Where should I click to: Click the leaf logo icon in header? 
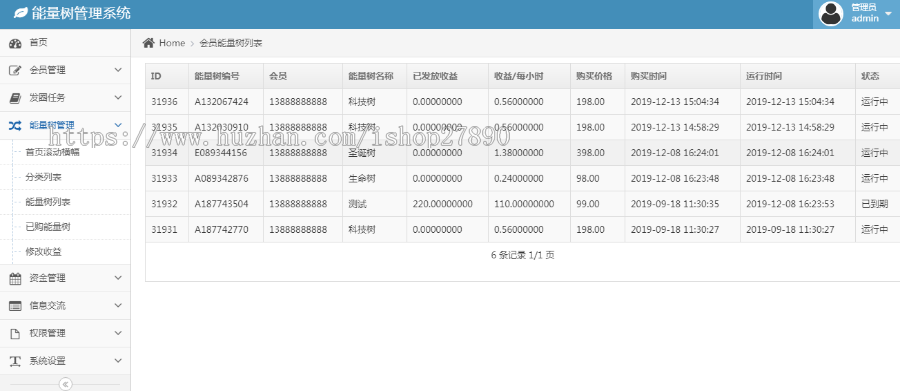[x=21, y=13]
